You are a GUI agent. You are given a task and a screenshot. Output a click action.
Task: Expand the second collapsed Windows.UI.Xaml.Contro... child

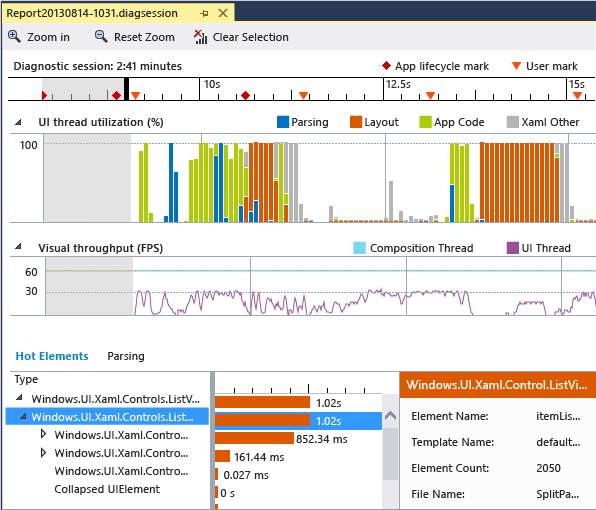(43, 453)
